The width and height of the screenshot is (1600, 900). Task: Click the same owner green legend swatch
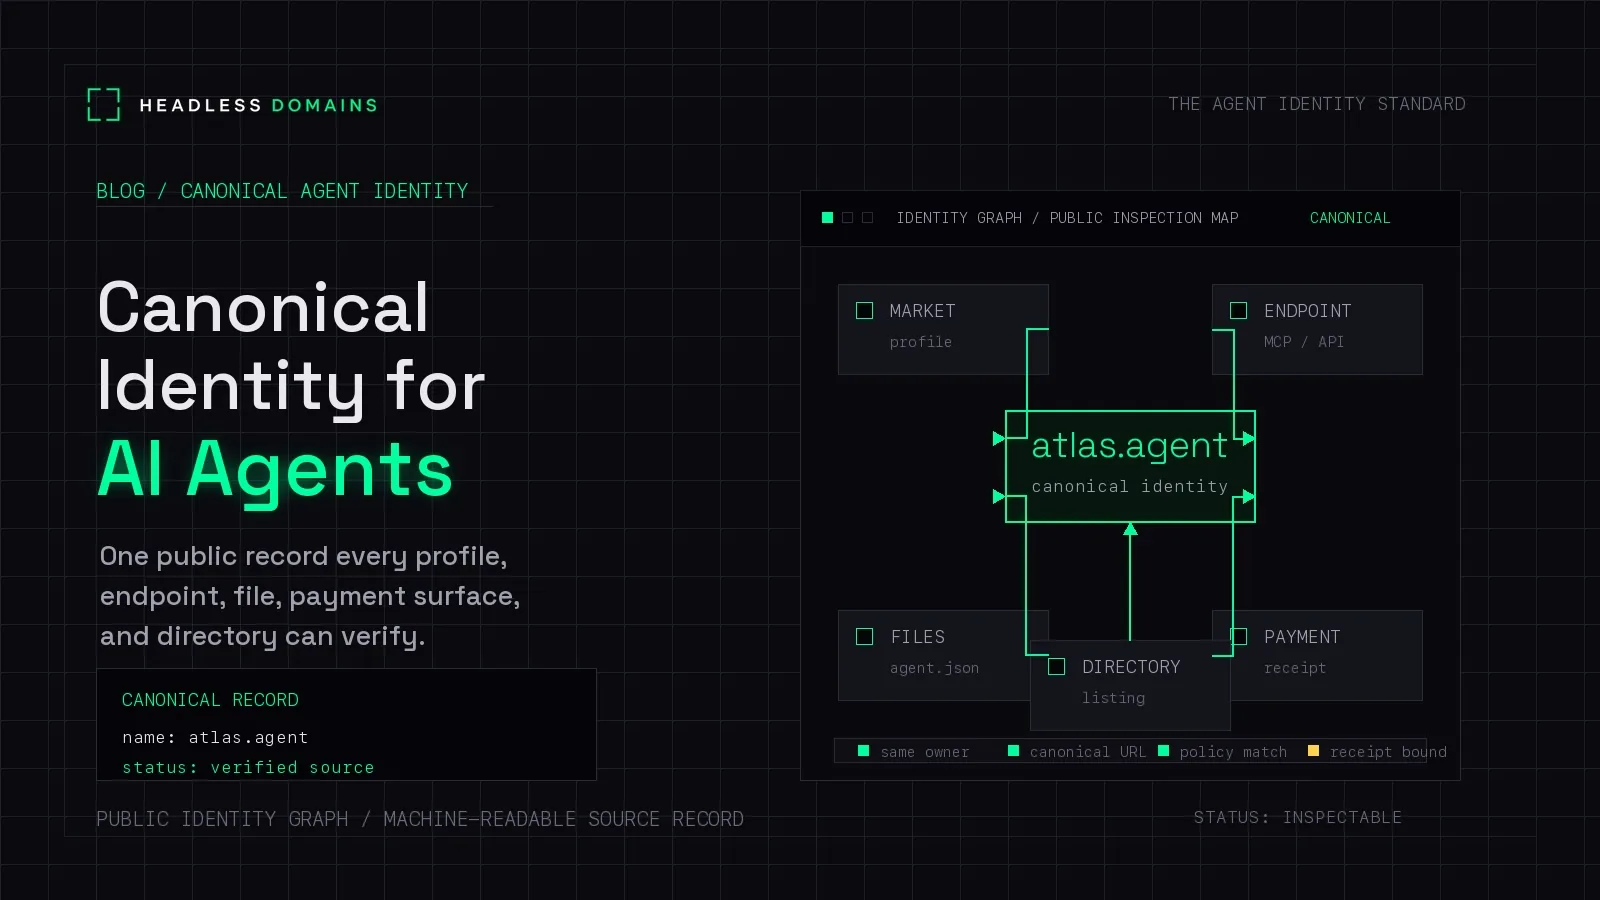pyautogui.click(x=864, y=751)
